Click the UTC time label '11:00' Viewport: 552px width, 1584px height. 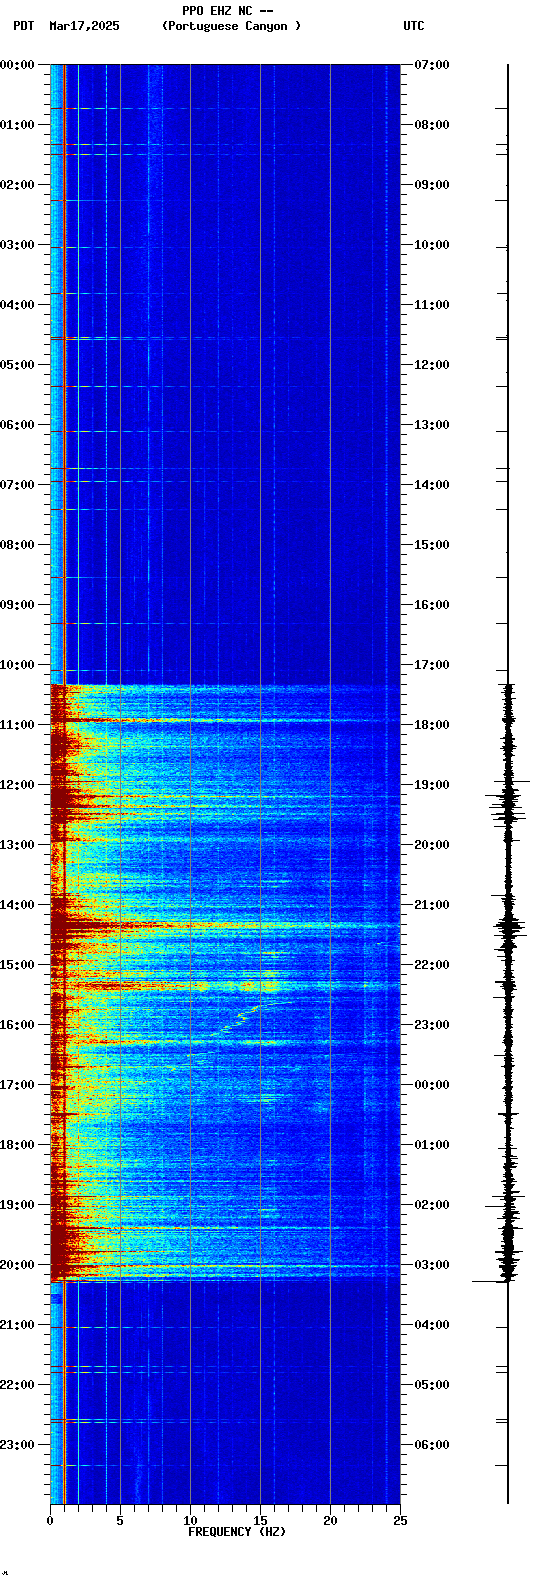432,305
